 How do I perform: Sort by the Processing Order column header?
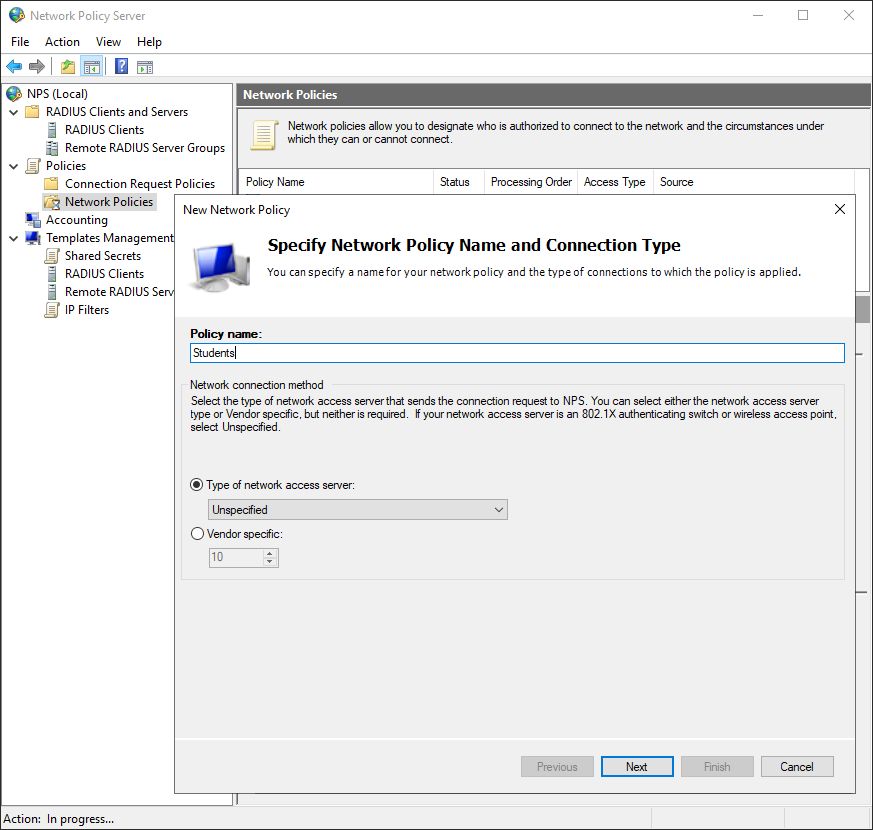tap(531, 182)
